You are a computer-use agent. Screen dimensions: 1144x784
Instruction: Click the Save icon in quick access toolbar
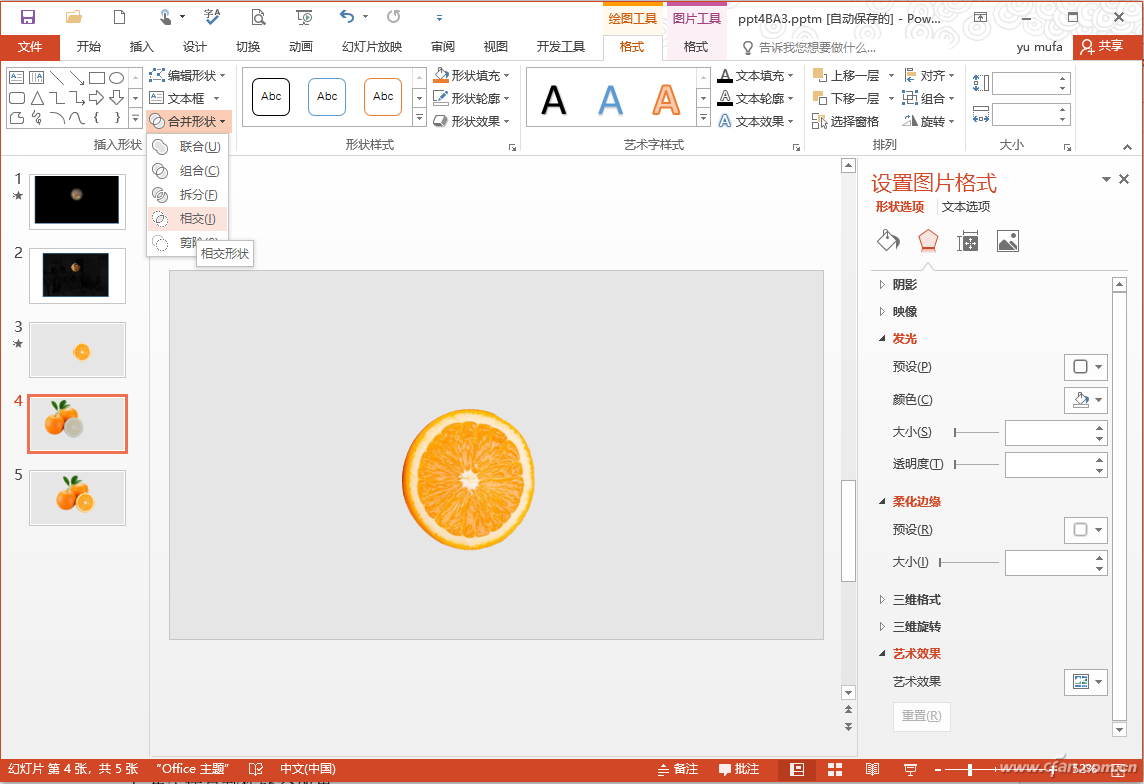(28, 17)
